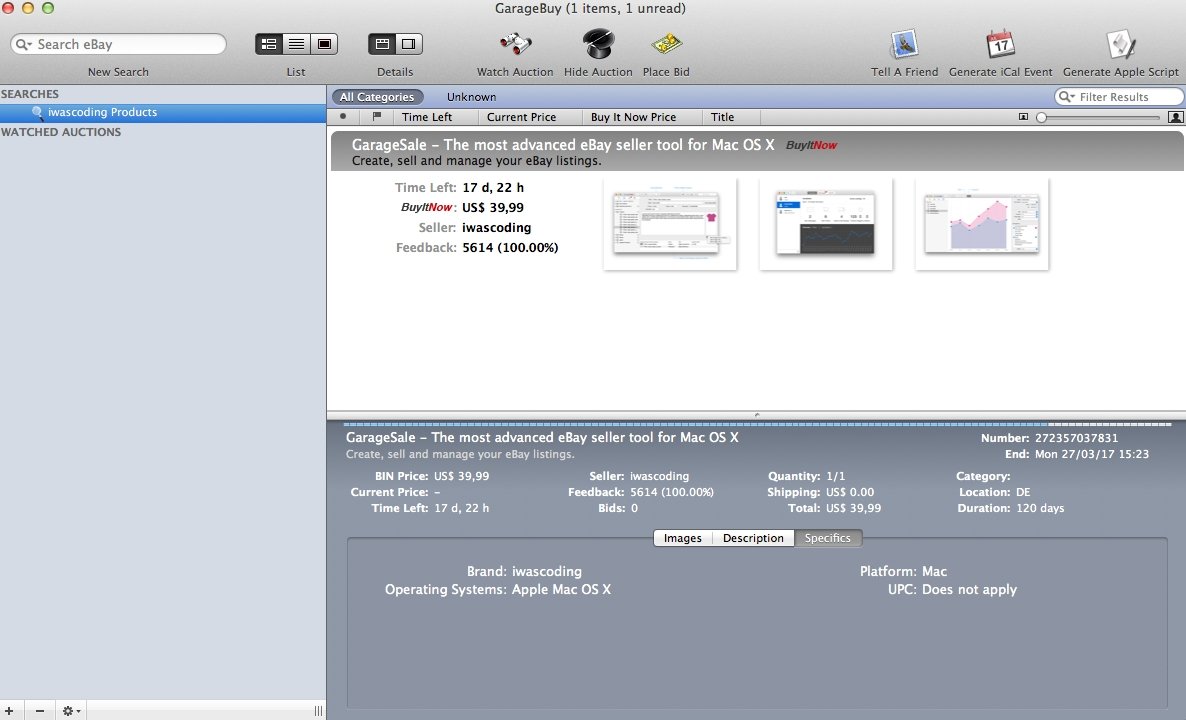Click the Place Bid money icon
1186x720 pixels.
[666, 44]
